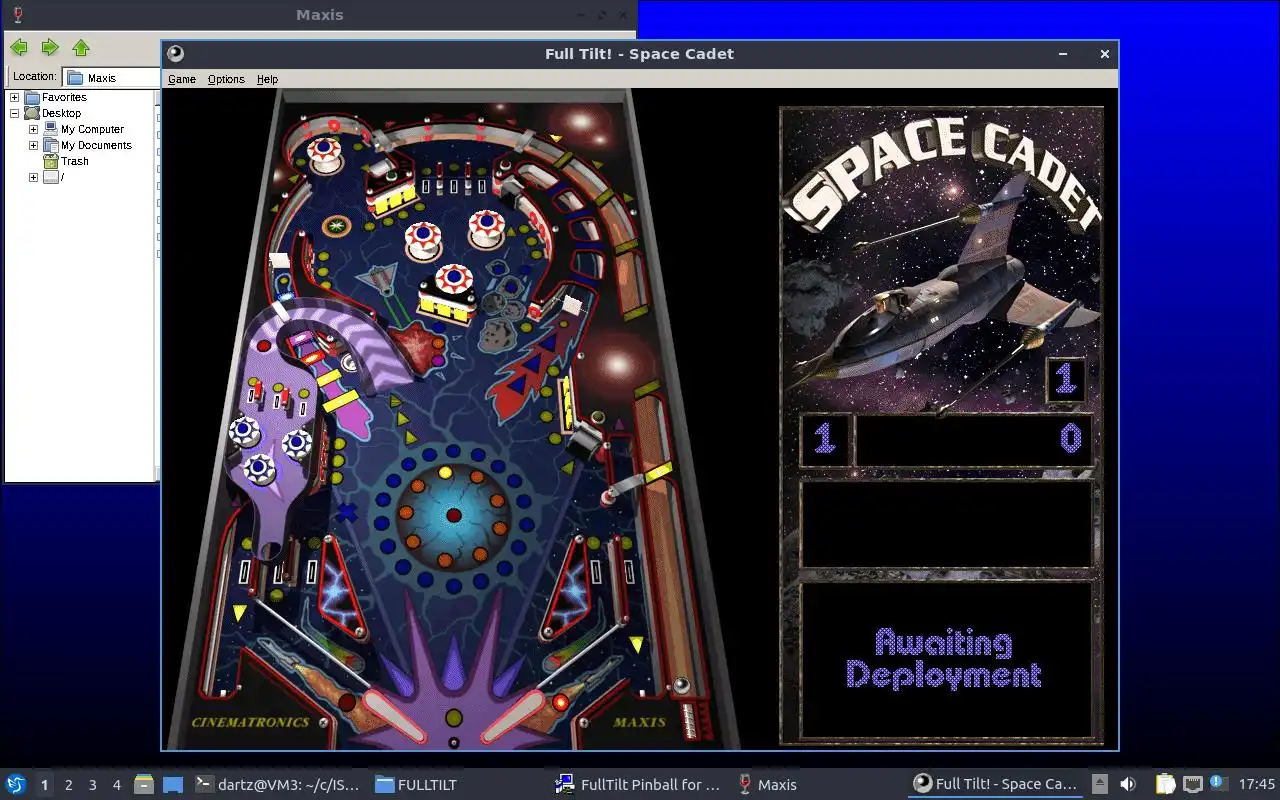Expand the My Documents tree node
Image resolution: width=1280 pixels, height=800 pixels.
33,145
